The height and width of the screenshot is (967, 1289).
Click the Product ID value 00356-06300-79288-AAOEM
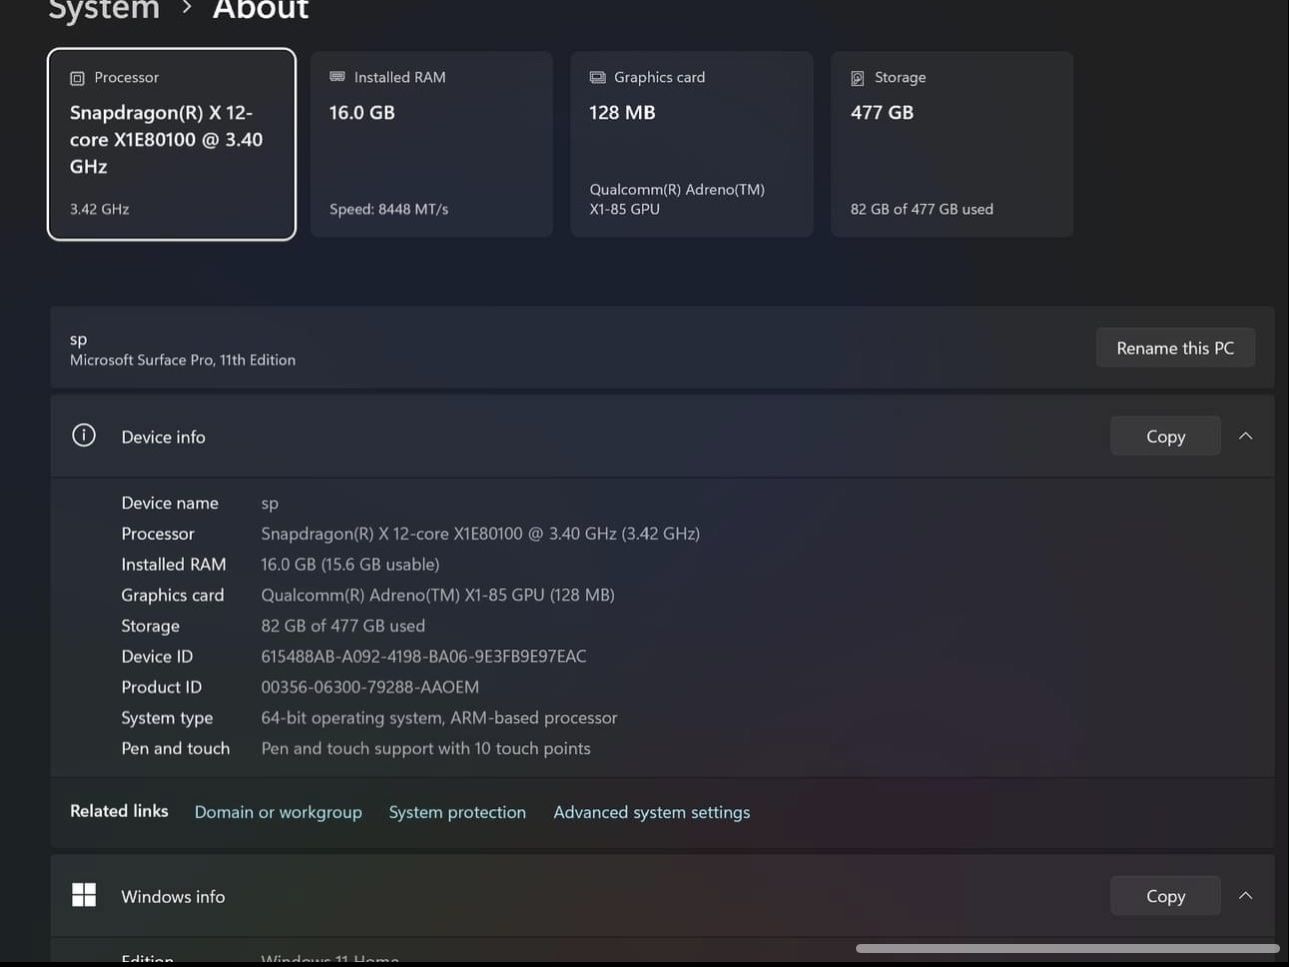(370, 688)
